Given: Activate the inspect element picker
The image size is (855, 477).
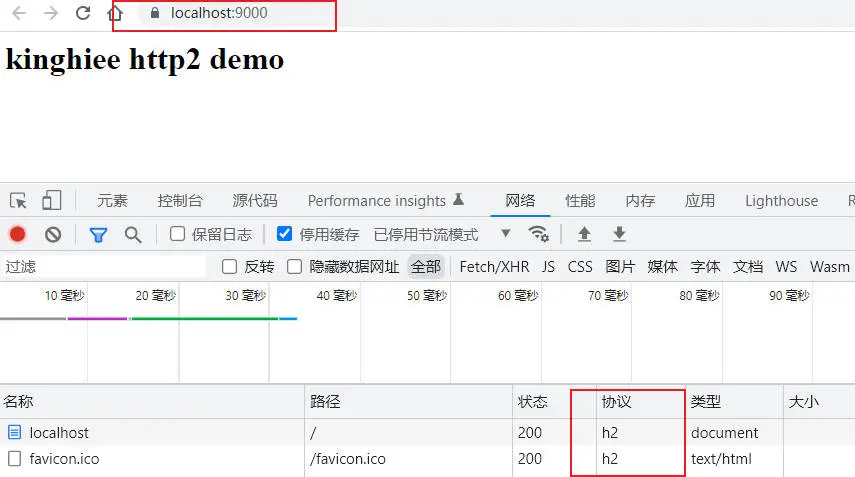Looking at the screenshot, I should pos(18,201).
